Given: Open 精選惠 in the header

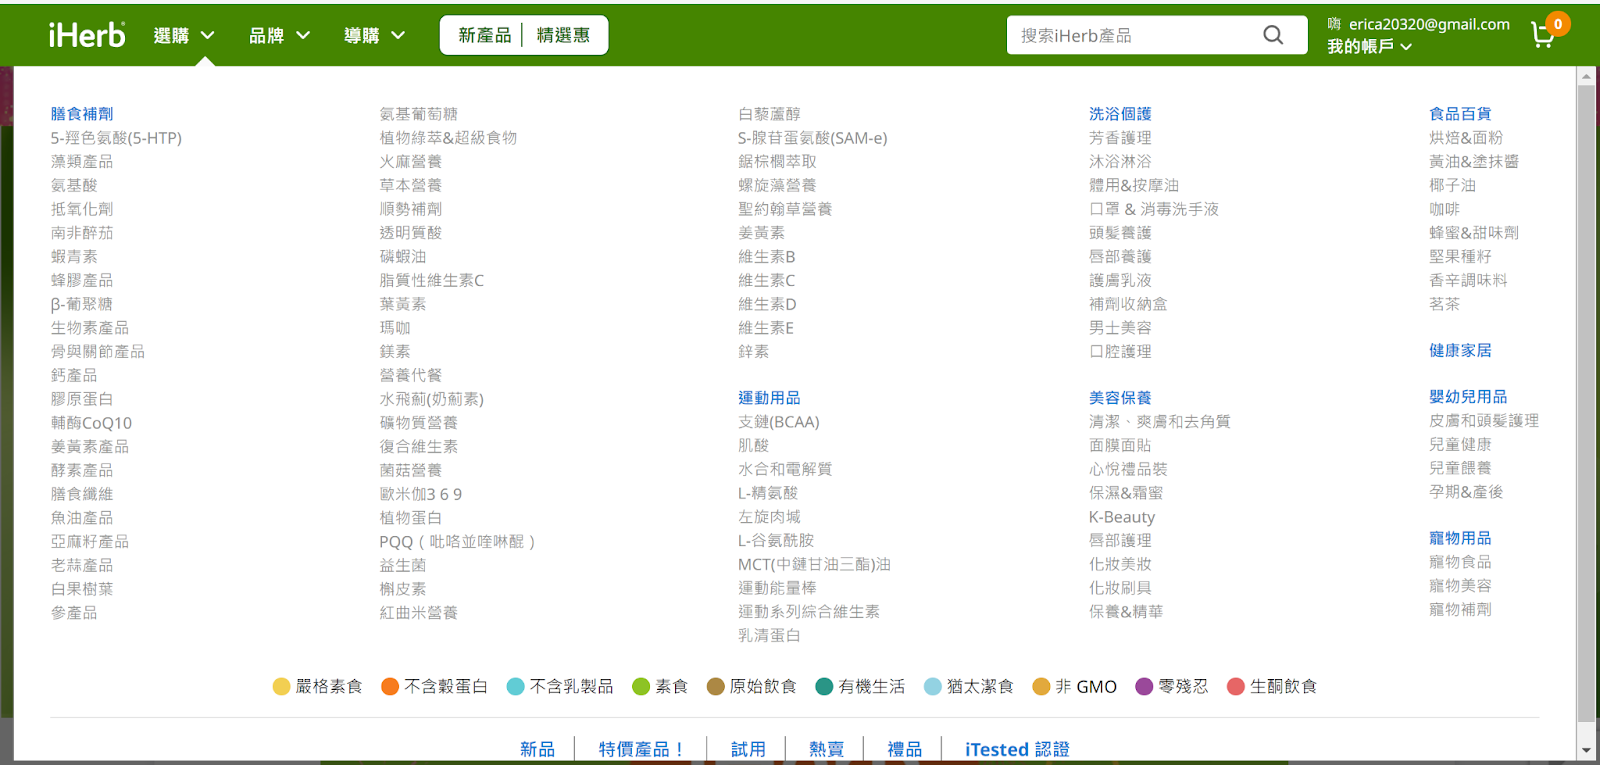Looking at the screenshot, I should click(x=563, y=35).
